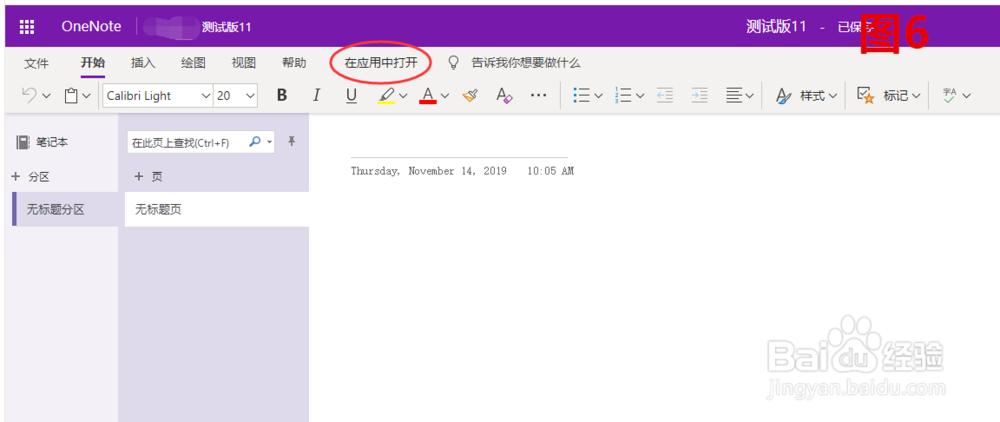The image size is (1000, 422).
Task: Switch to the 绘图 tab
Action: point(193,63)
